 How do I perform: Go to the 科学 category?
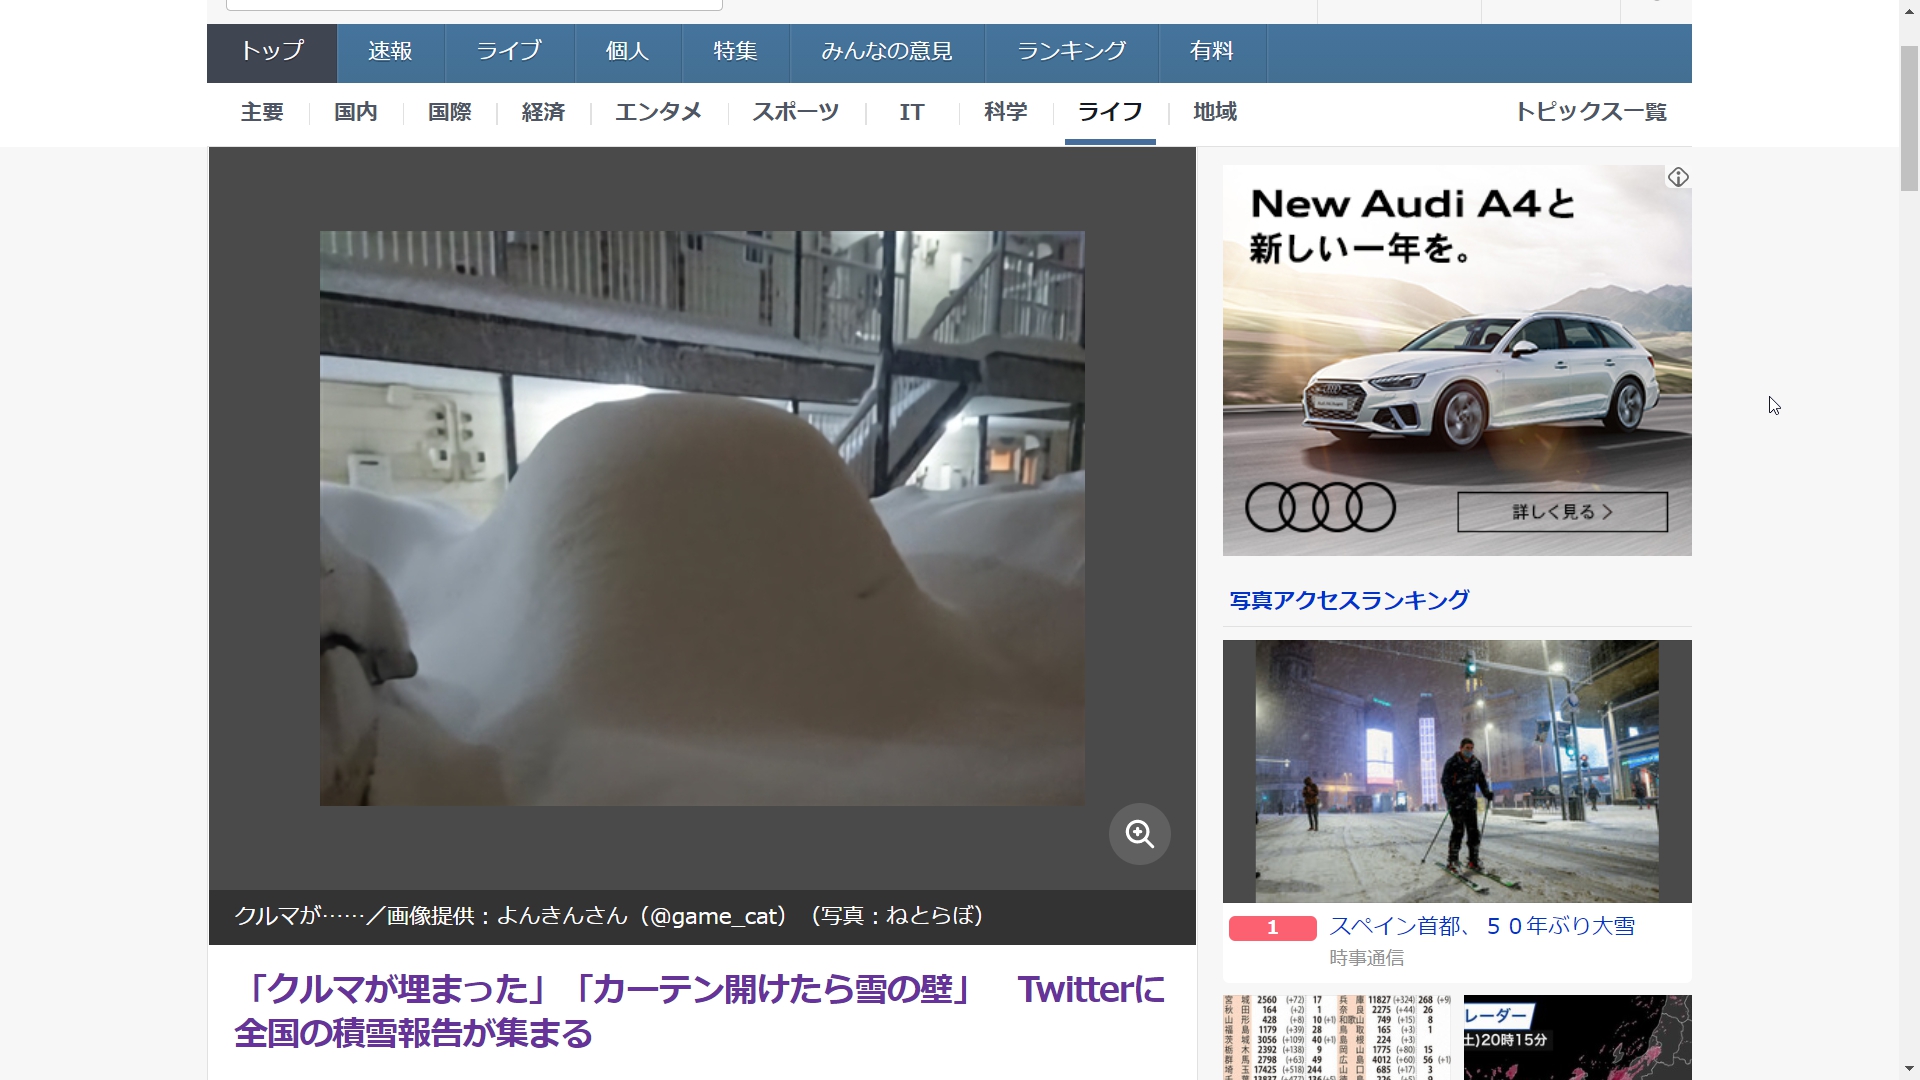(1005, 112)
